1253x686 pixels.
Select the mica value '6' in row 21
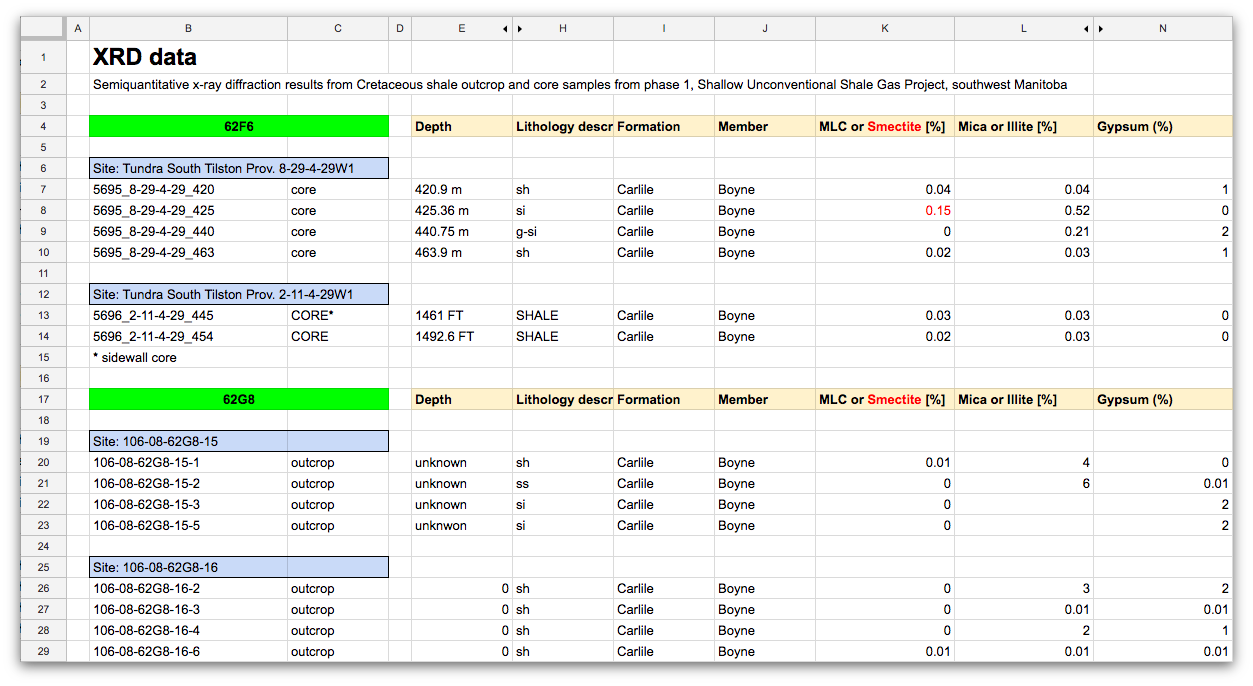pyautogui.click(x=1024, y=484)
